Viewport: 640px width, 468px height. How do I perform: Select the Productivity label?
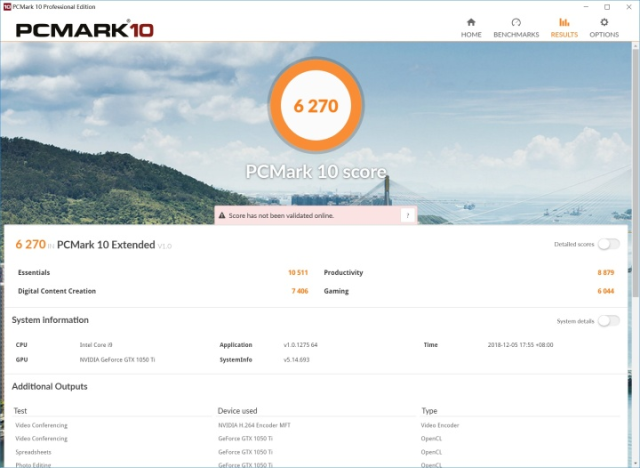[x=343, y=273]
